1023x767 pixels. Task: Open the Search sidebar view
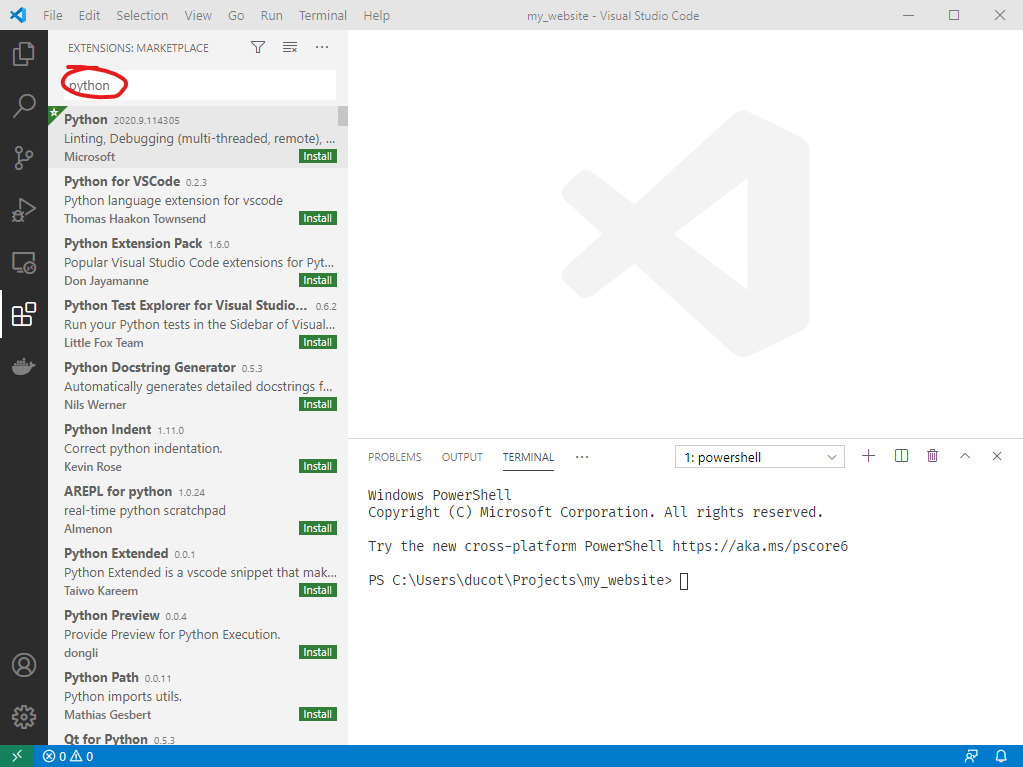tap(24, 106)
